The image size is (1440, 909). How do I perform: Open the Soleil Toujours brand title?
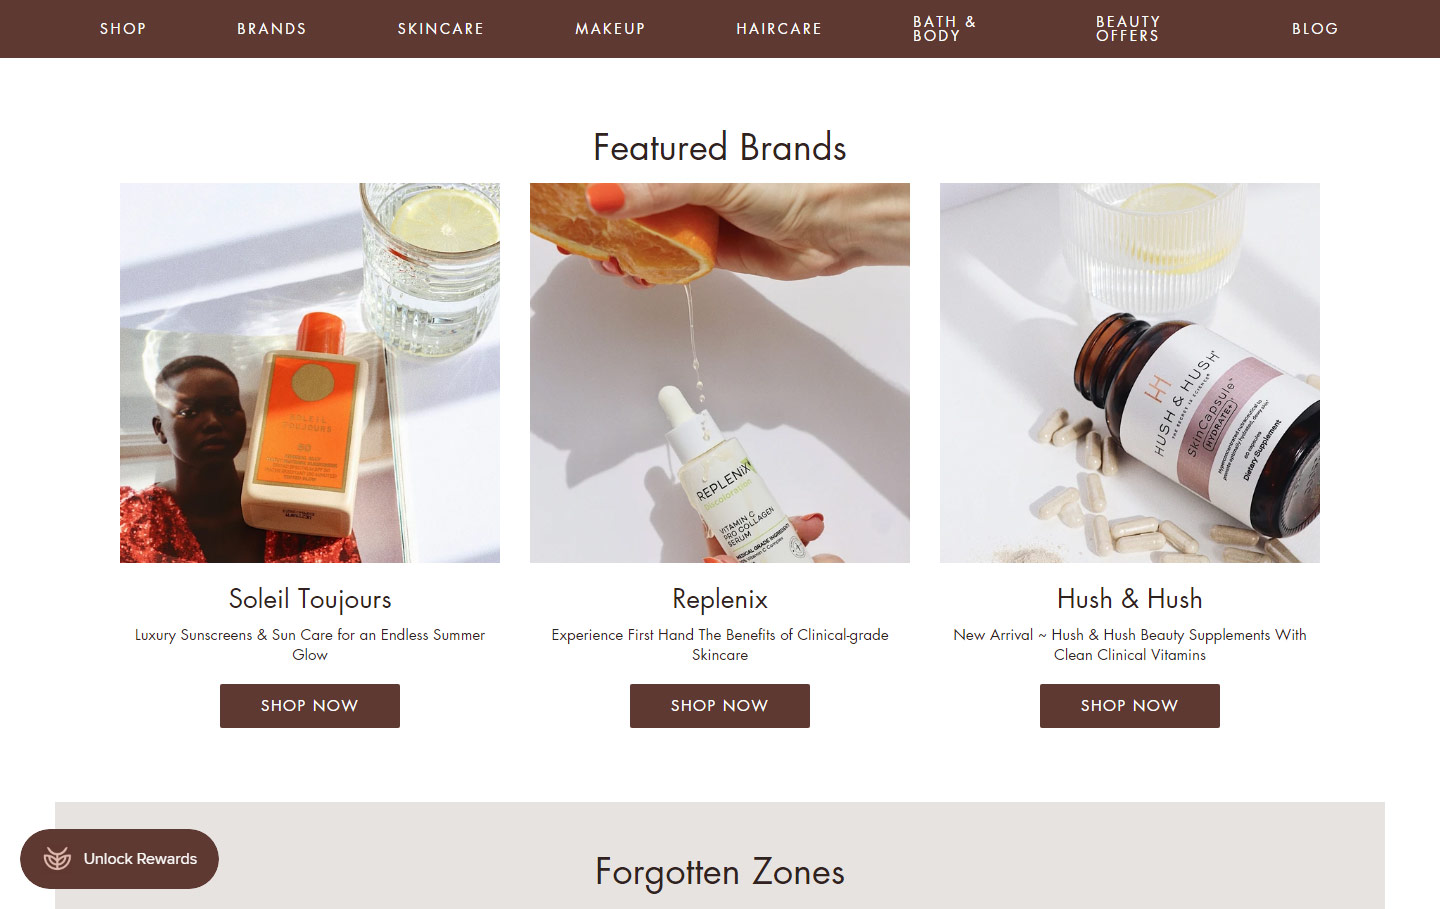tap(310, 599)
